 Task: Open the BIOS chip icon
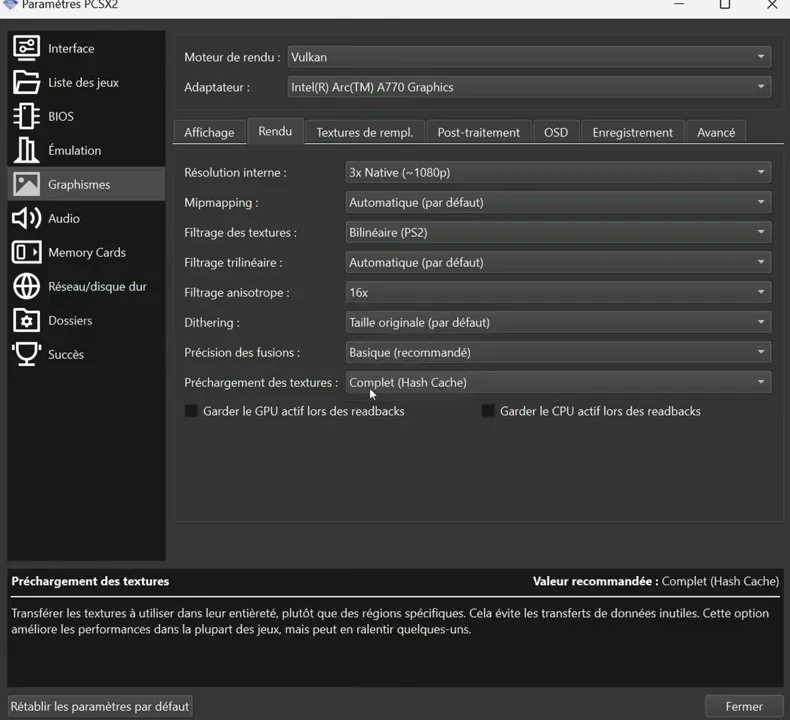26,116
